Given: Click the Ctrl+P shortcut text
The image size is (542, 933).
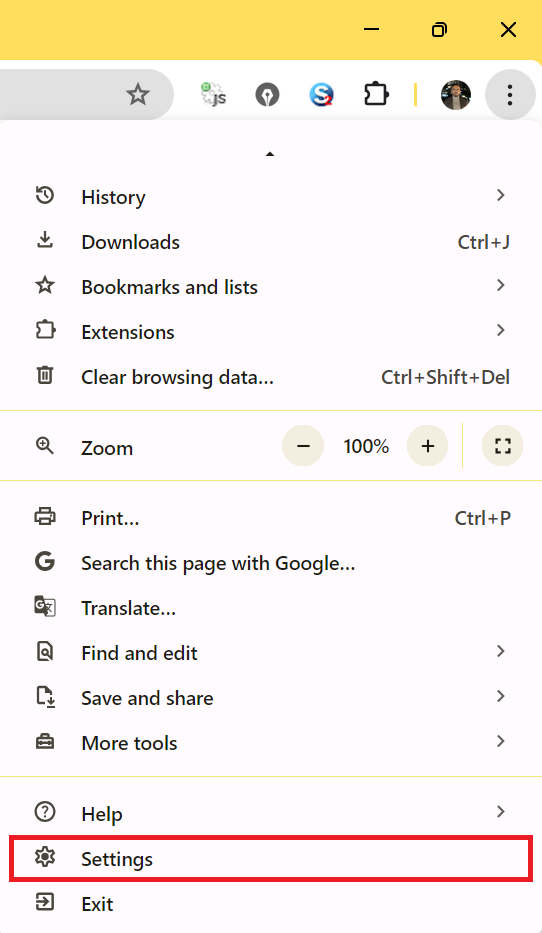Looking at the screenshot, I should tap(483, 518).
